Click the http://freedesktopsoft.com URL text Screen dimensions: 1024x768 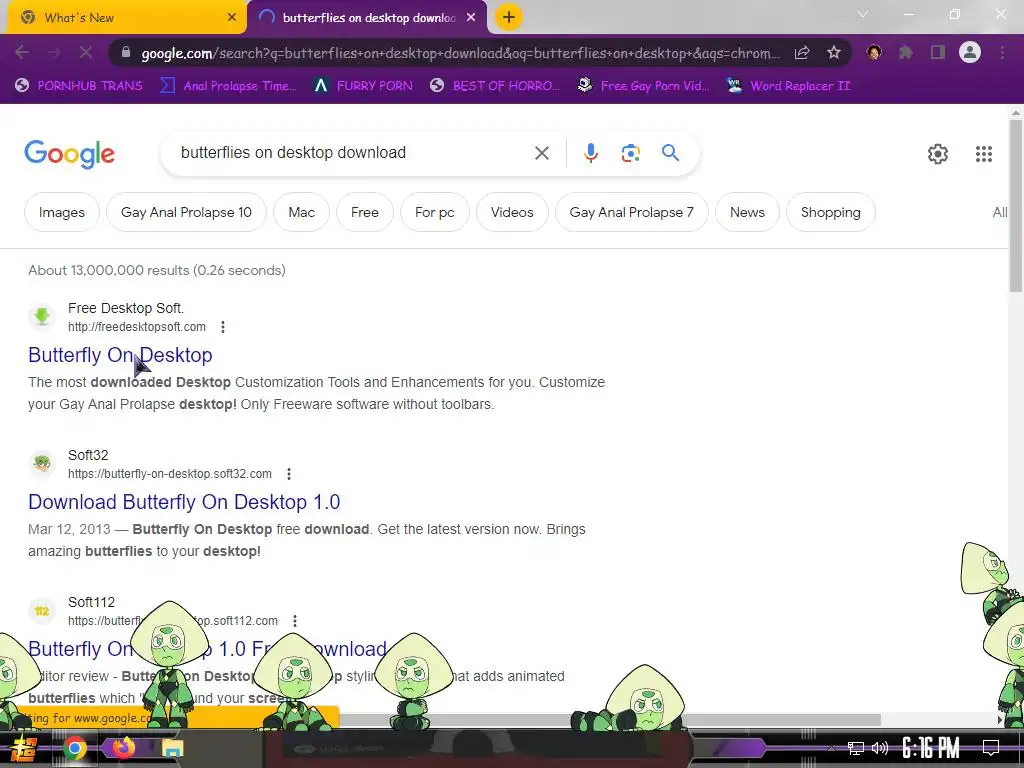coord(136,327)
